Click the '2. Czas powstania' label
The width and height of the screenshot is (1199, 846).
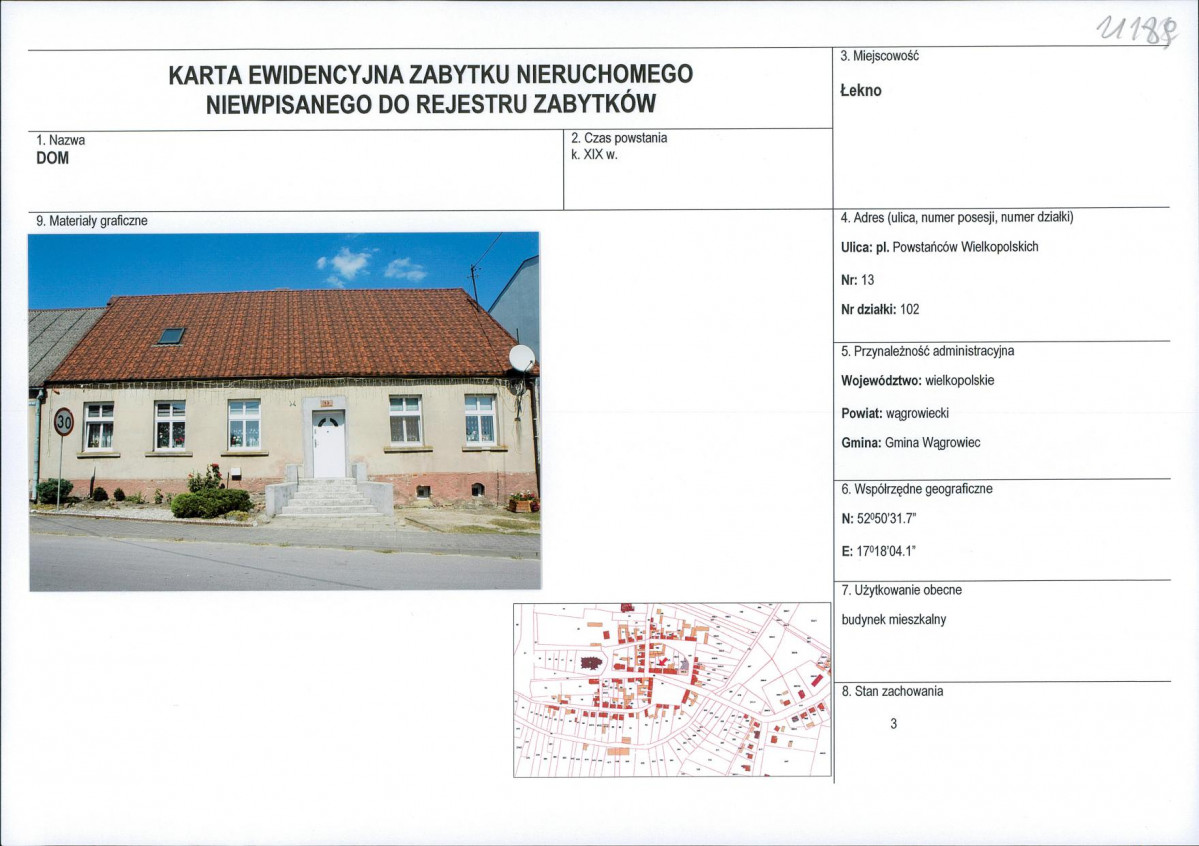[x=619, y=138]
